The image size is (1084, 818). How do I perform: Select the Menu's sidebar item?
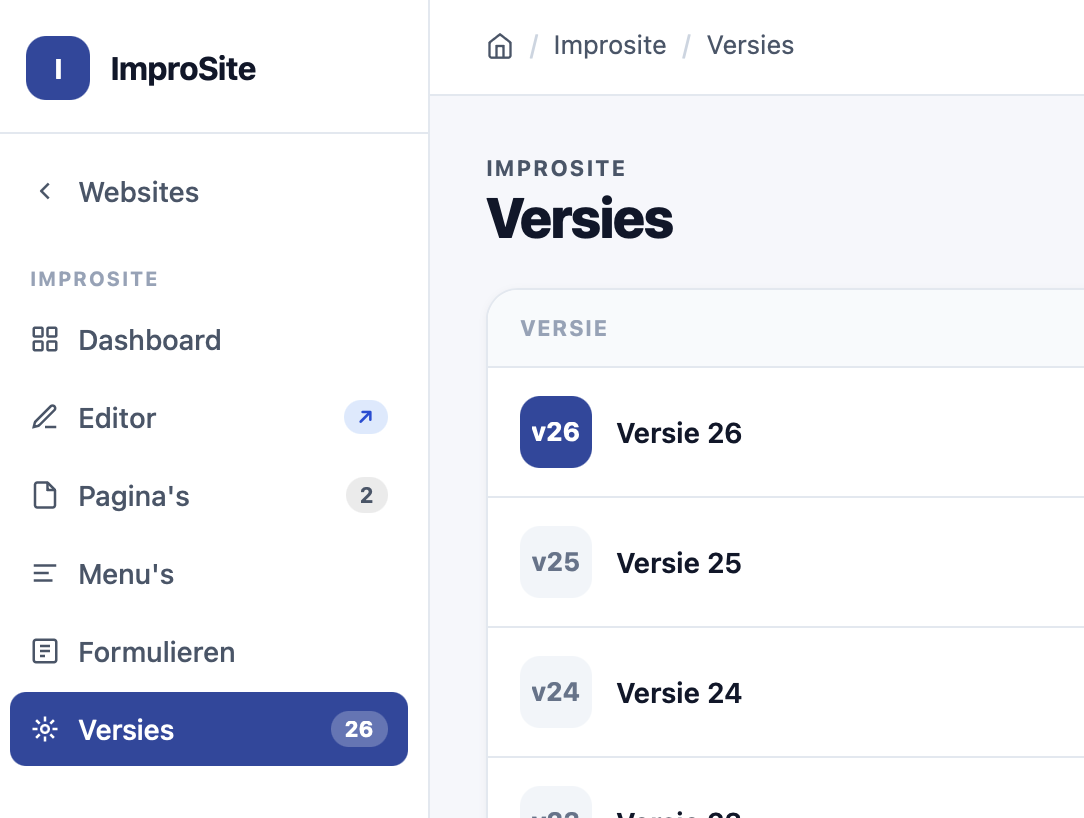(126, 574)
